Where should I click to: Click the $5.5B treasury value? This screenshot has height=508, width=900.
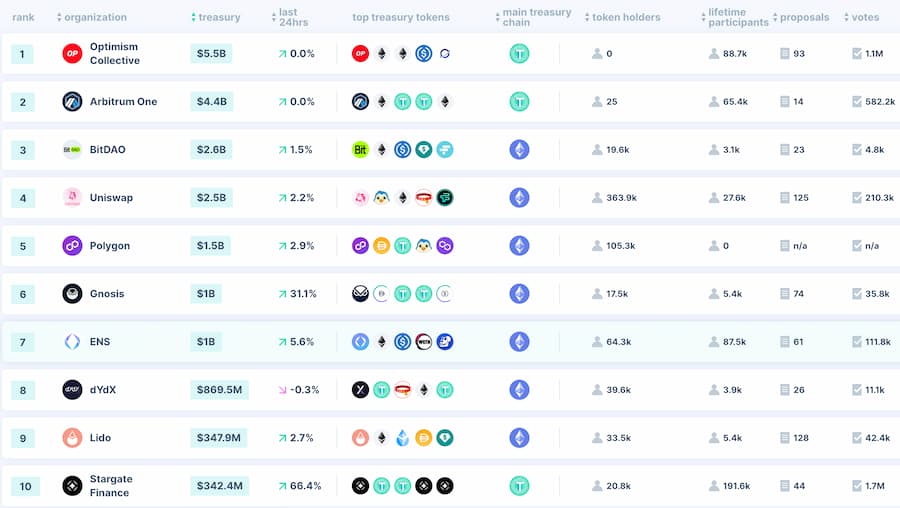coord(211,53)
